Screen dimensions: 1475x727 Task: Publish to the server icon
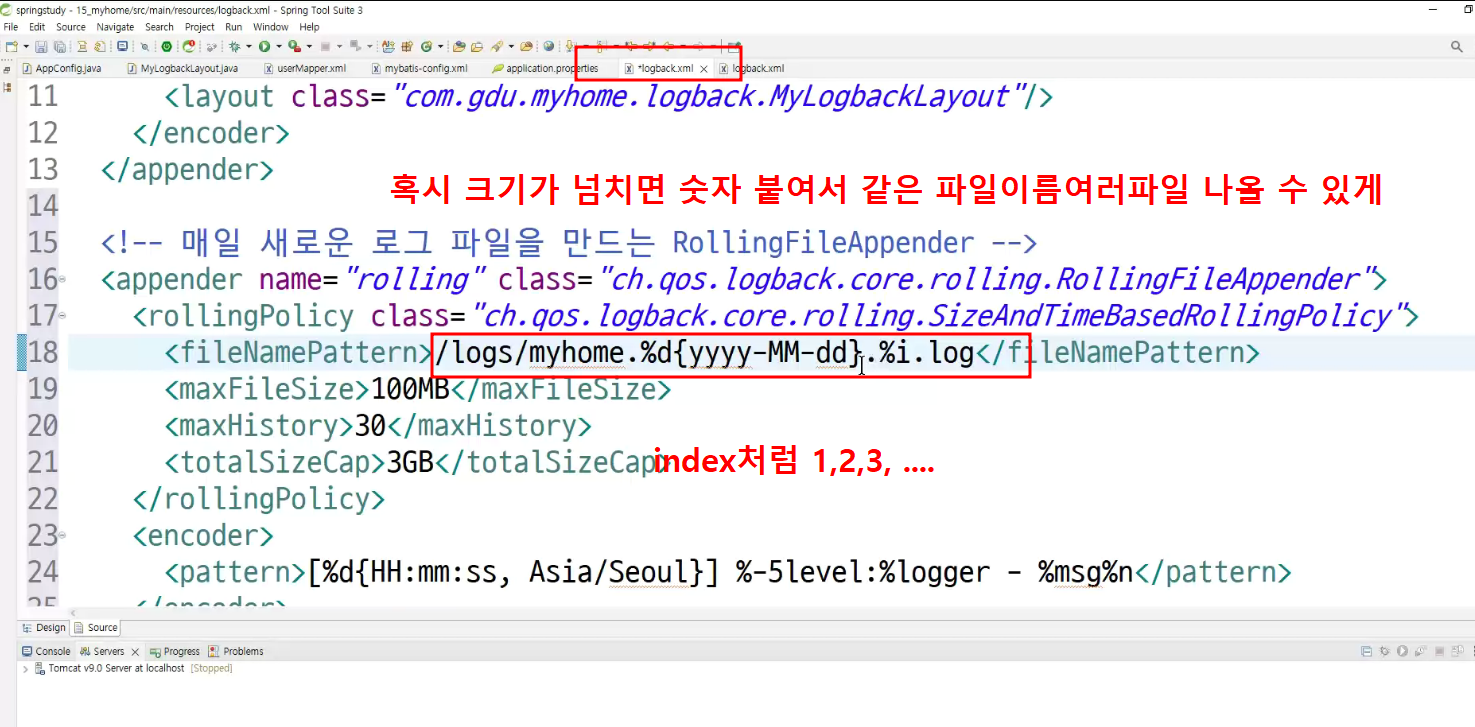[x=1457, y=651]
